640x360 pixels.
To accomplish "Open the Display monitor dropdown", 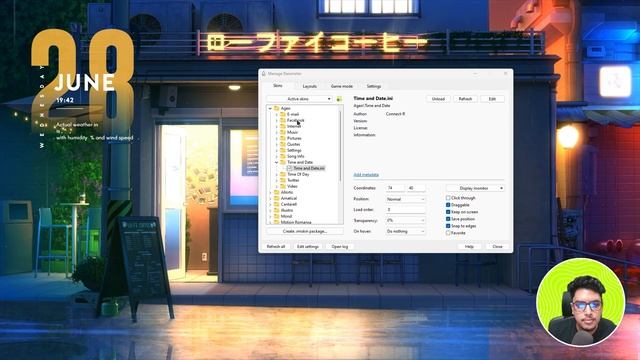I will coord(475,188).
